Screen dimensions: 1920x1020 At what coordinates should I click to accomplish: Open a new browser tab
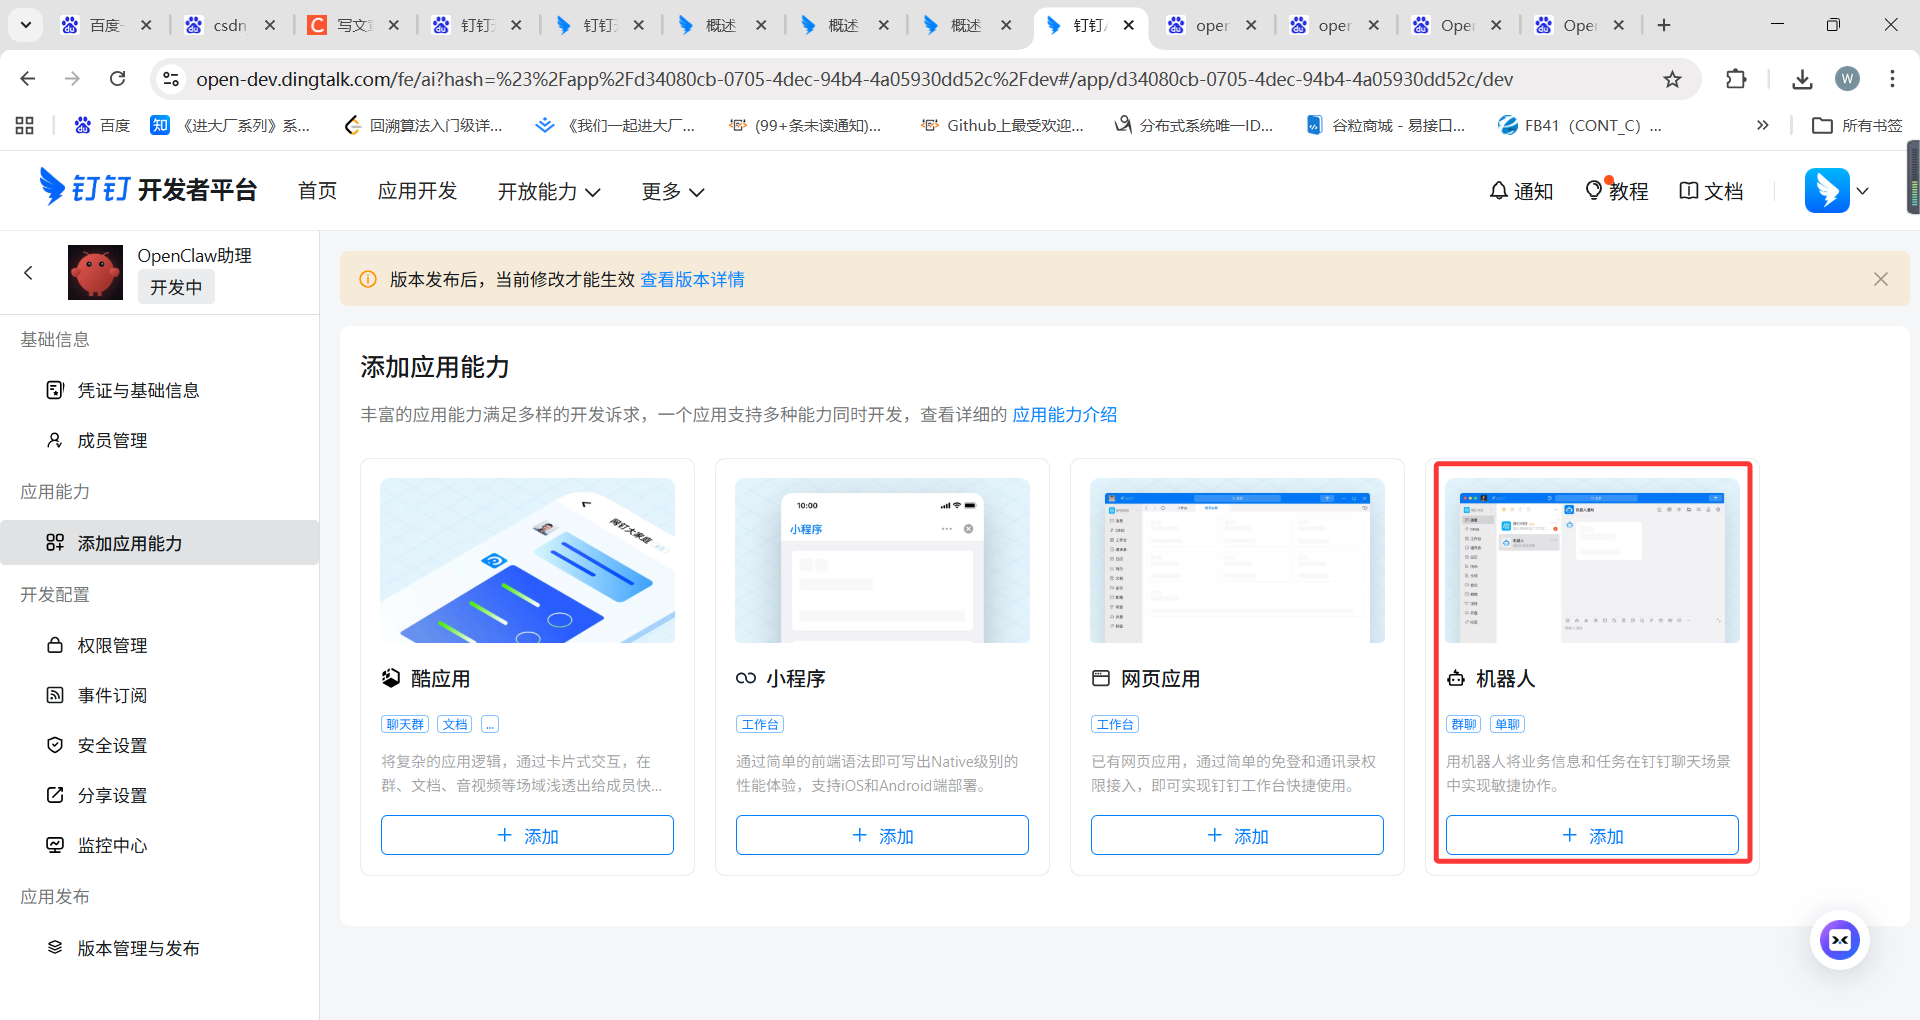pos(1664,25)
